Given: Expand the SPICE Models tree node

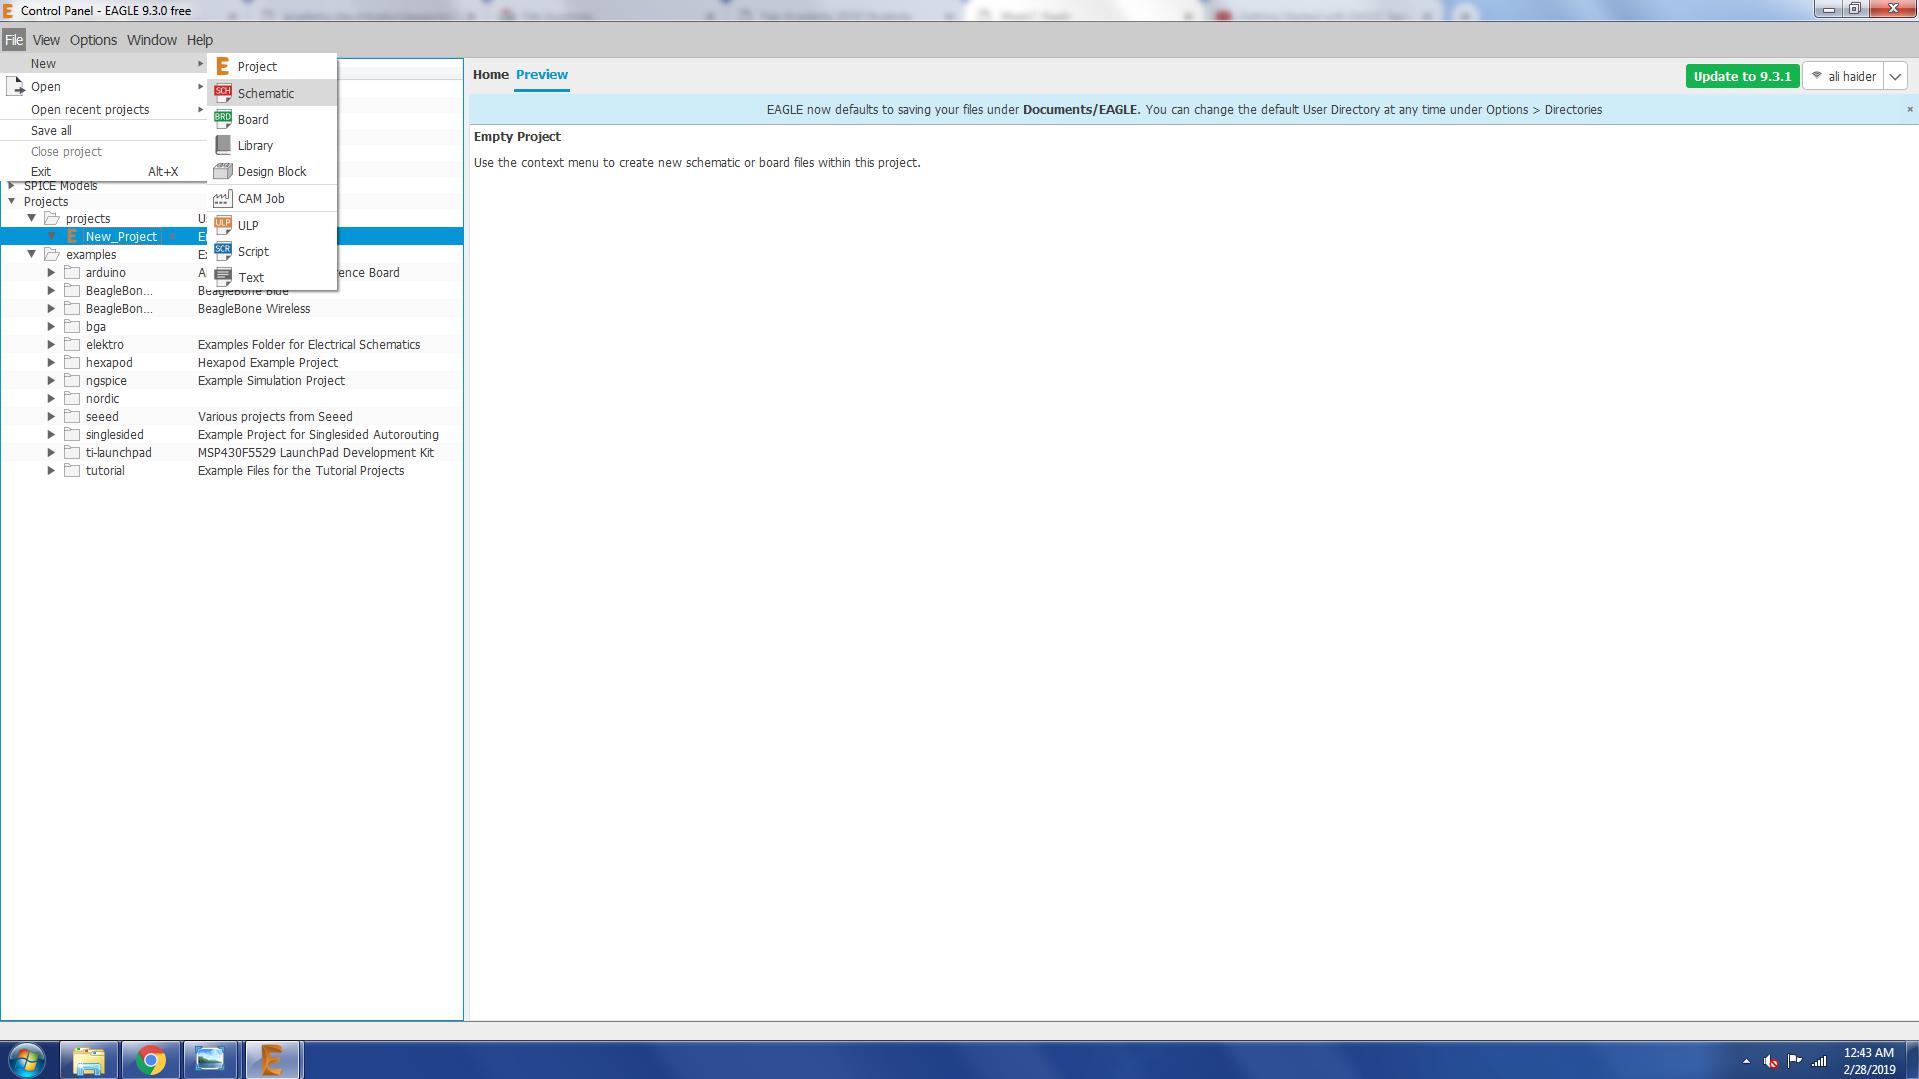Looking at the screenshot, I should click(12, 185).
